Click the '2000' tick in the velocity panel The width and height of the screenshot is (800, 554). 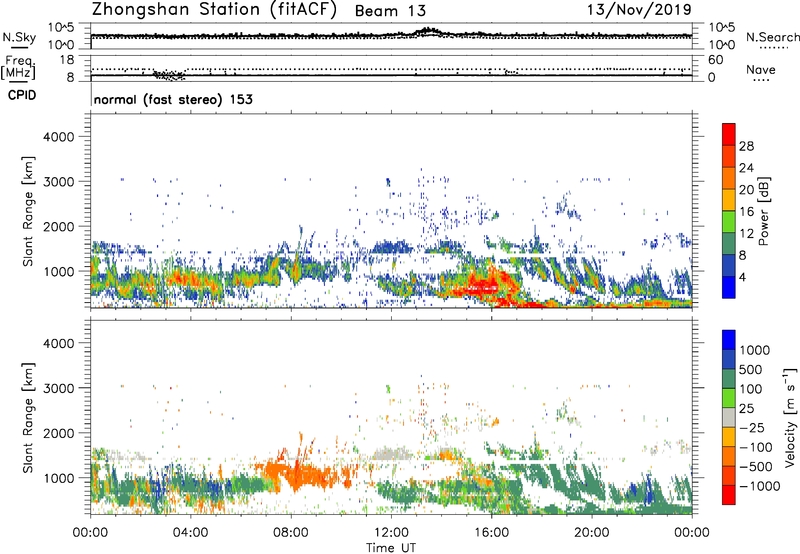pyautogui.click(x=58, y=433)
